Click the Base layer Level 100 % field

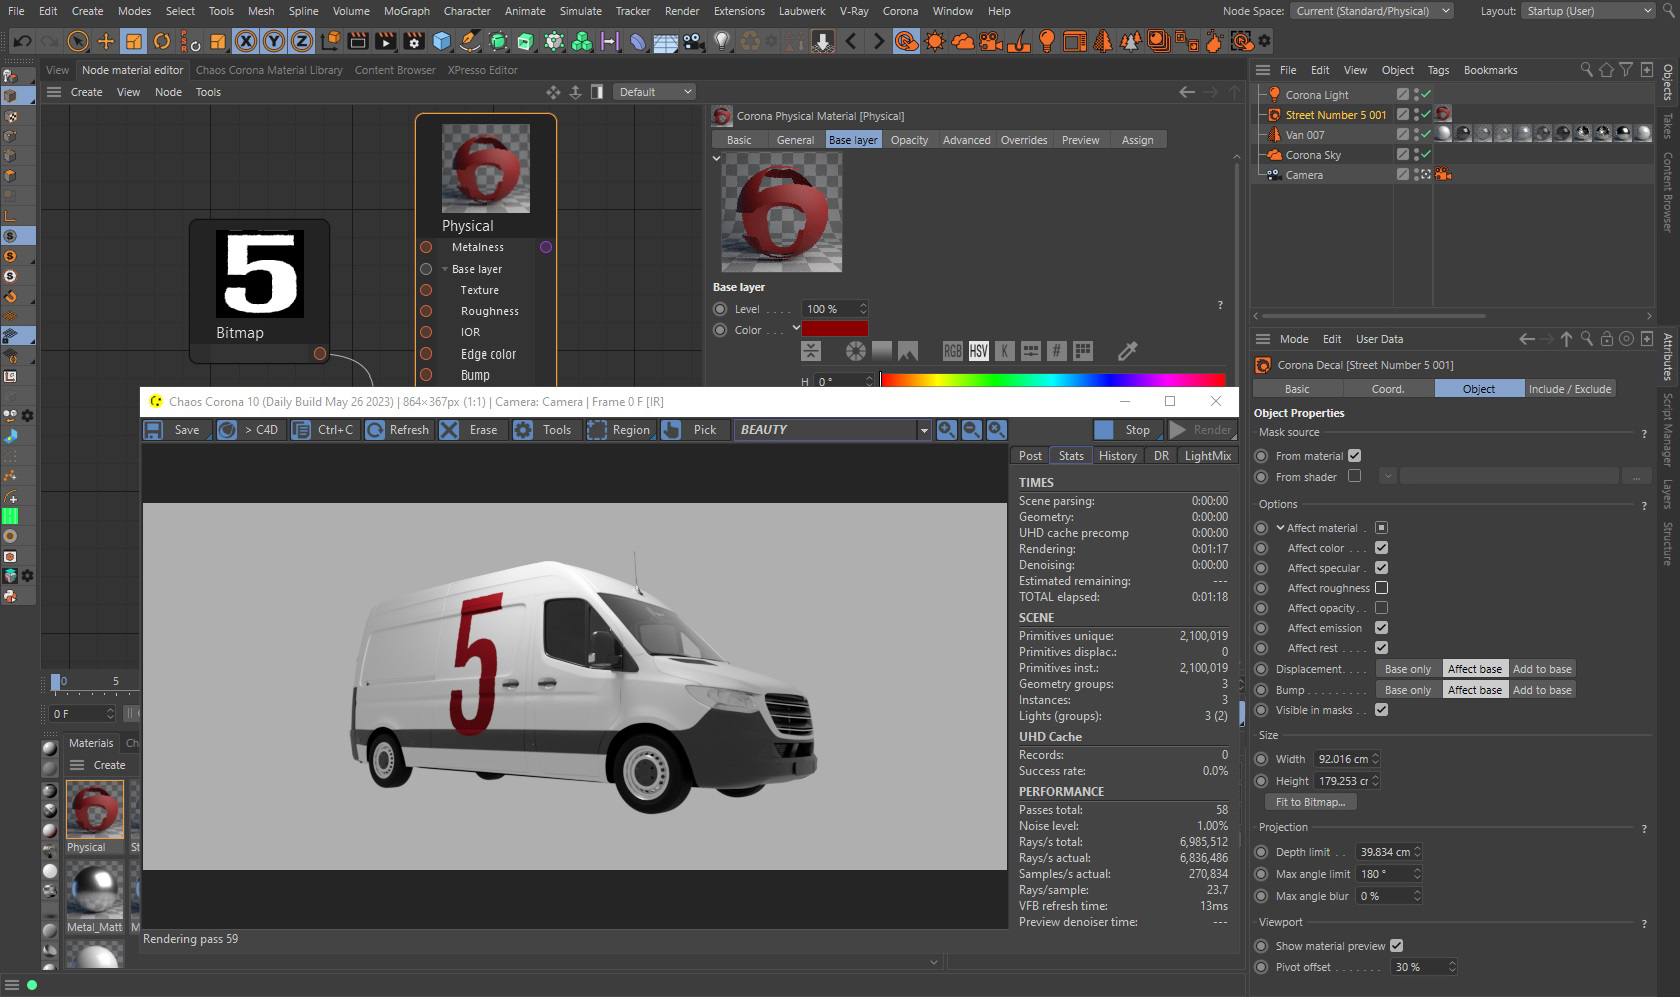tap(836, 309)
